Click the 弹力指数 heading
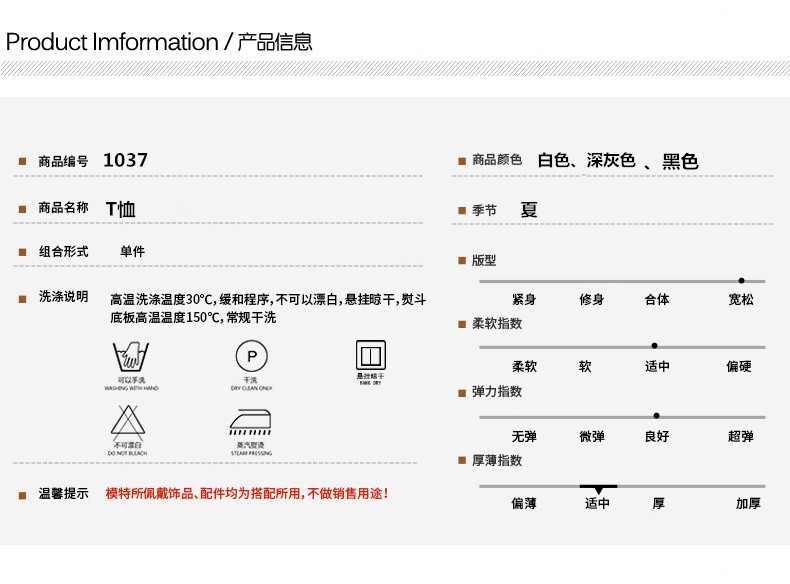Viewport: 790px width, 584px height. pyautogui.click(x=497, y=392)
